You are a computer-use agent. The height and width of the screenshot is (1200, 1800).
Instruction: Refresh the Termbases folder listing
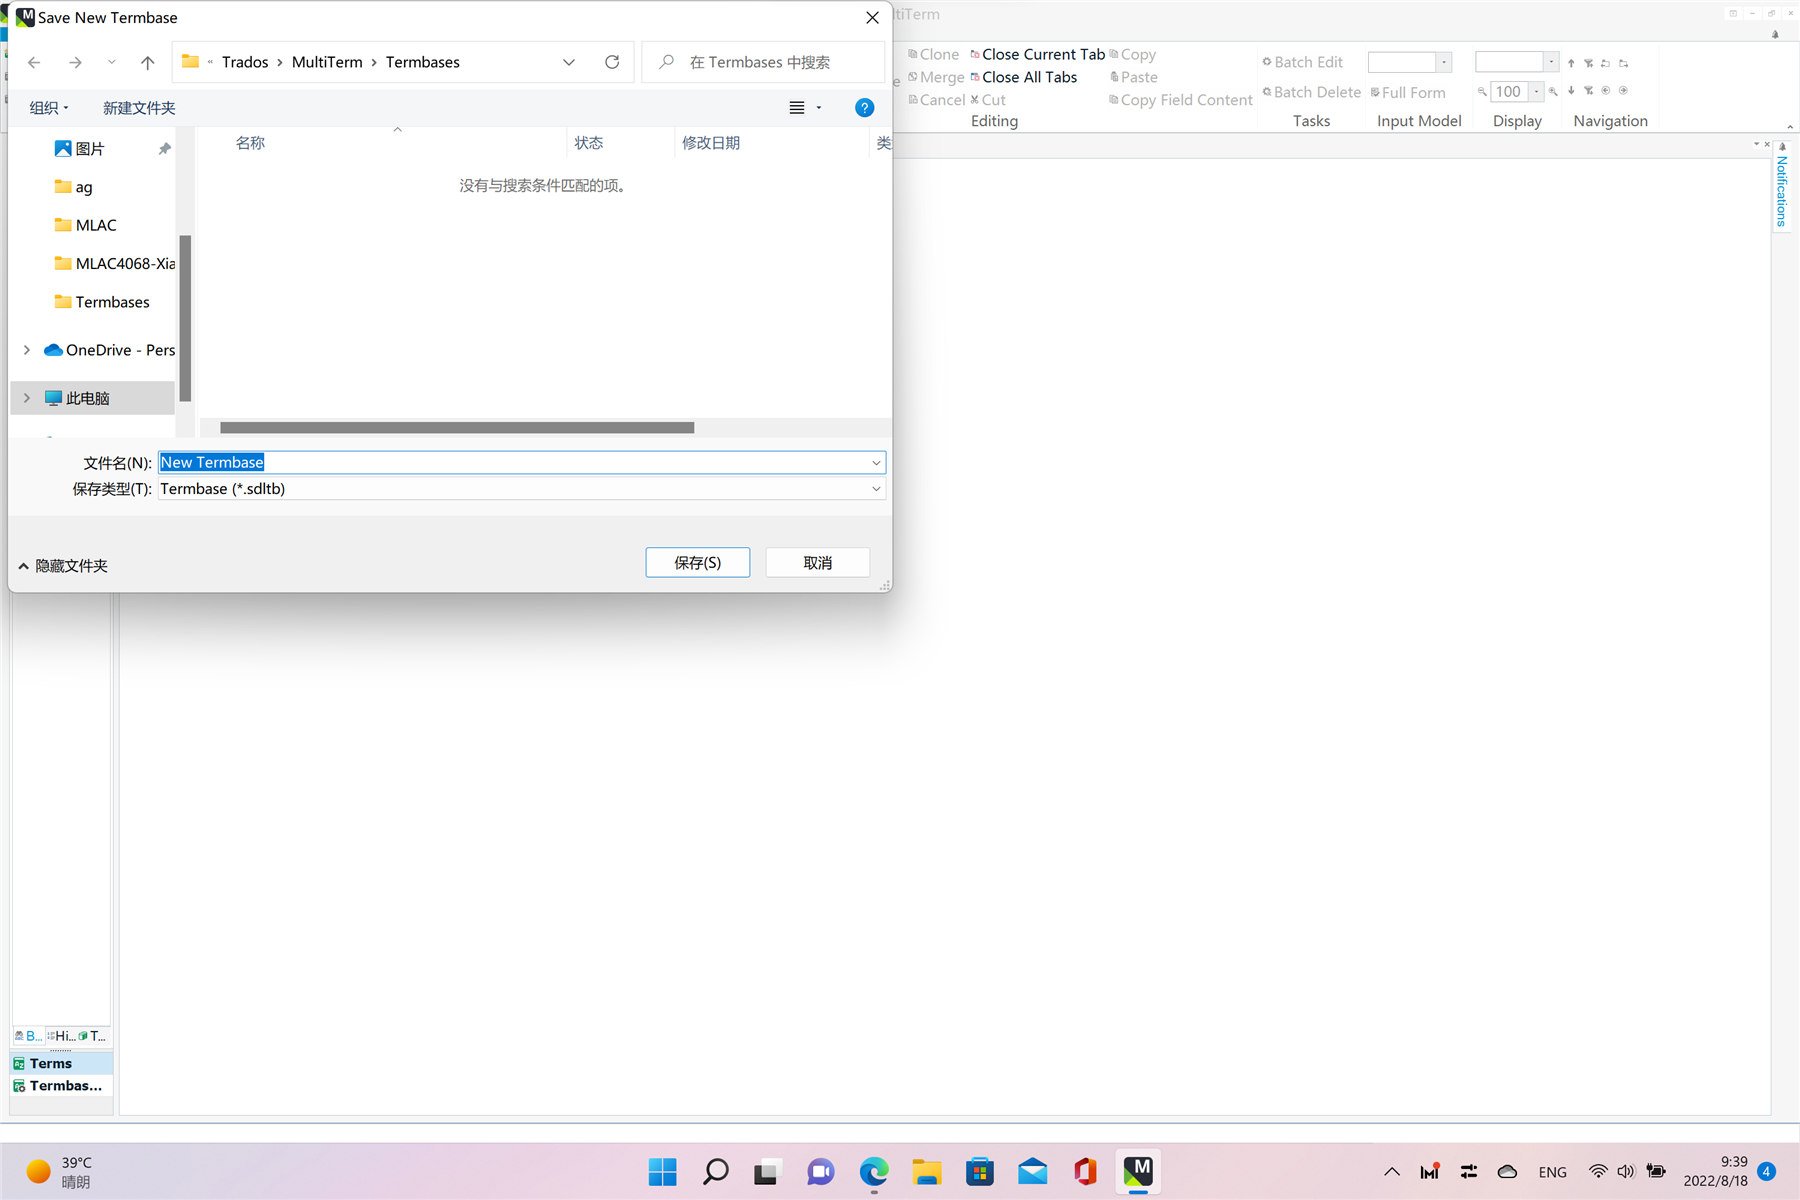(612, 62)
